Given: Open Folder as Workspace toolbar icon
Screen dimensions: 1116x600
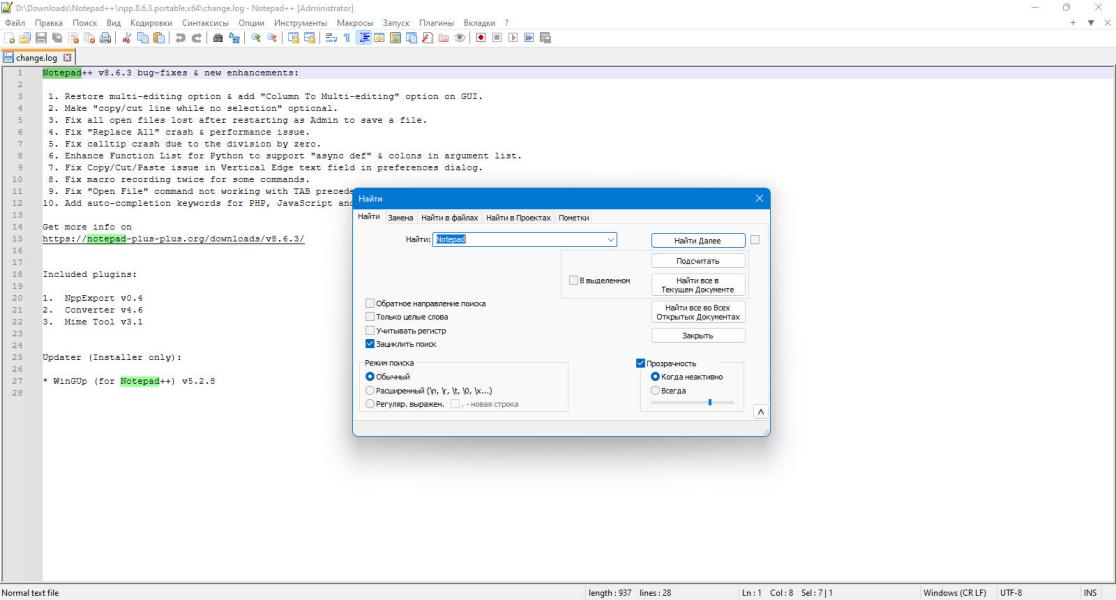Looking at the screenshot, I should pos(443,38).
